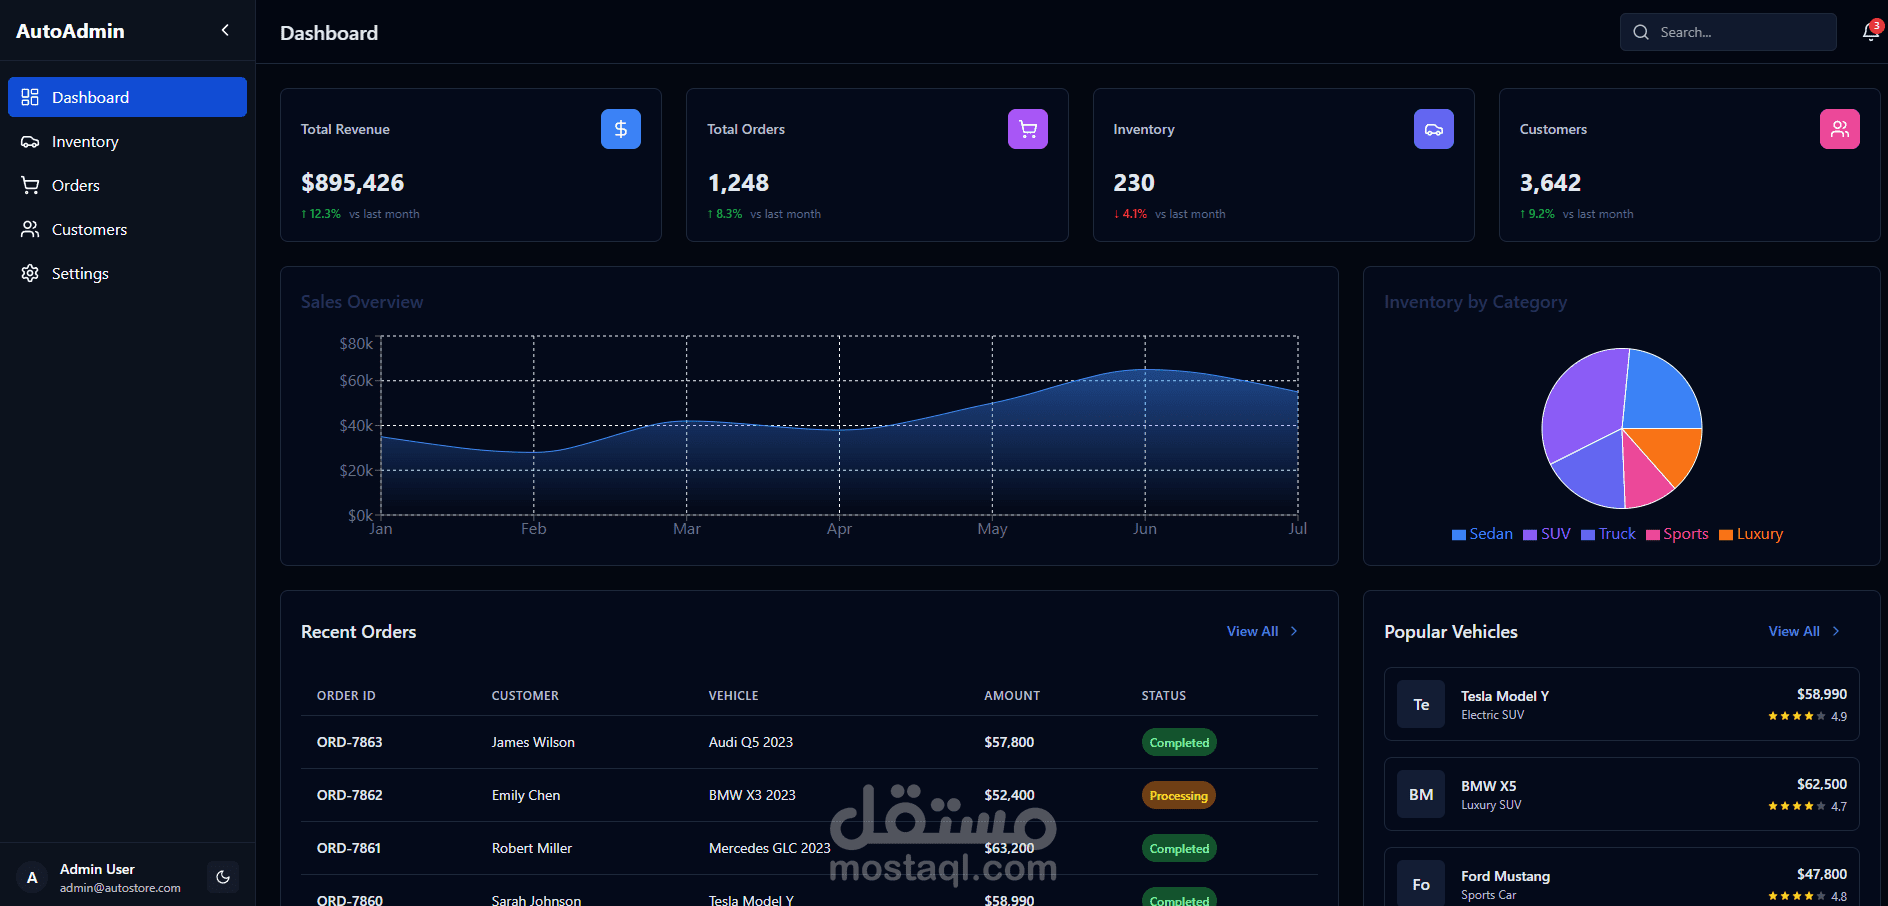This screenshot has width=1888, height=906.
Task: Click order ORD-7861
Action: (x=349, y=848)
